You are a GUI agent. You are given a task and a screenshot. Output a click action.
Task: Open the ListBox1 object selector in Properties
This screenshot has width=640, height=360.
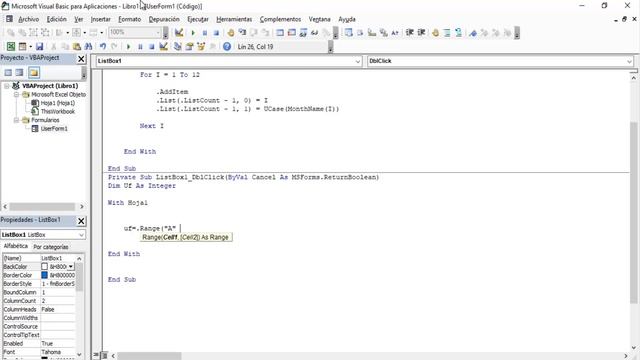pos(81,235)
